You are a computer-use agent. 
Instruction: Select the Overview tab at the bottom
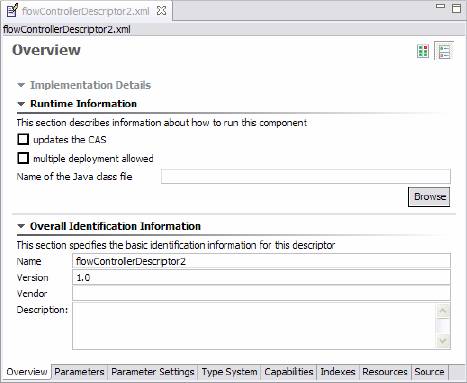(x=27, y=372)
